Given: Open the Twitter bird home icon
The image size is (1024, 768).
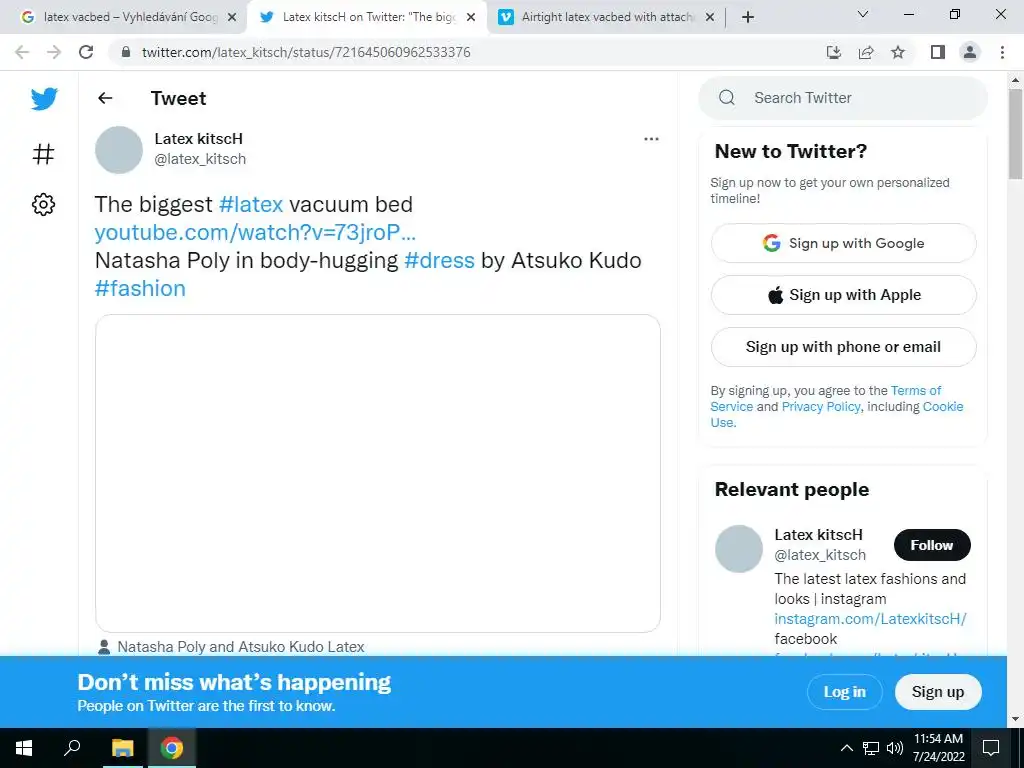Looking at the screenshot, I should 44,99.
